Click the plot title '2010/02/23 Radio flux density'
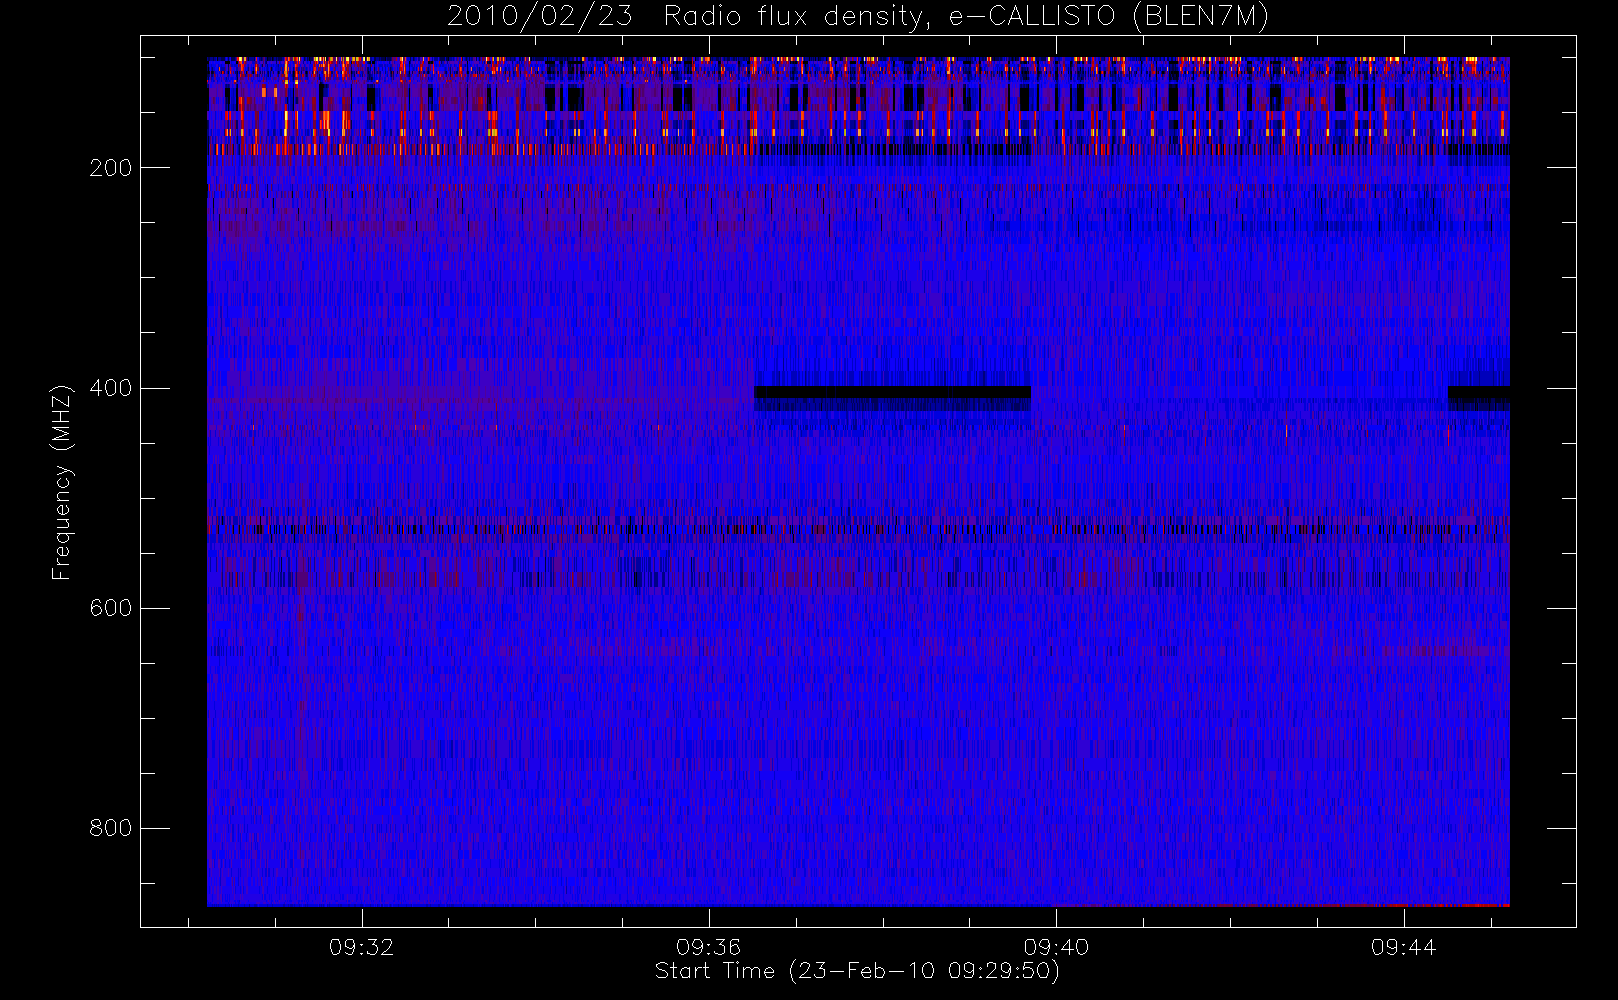Image resolution: width=1618 pixels, height=1000 pixels. [x=858, y=16]
